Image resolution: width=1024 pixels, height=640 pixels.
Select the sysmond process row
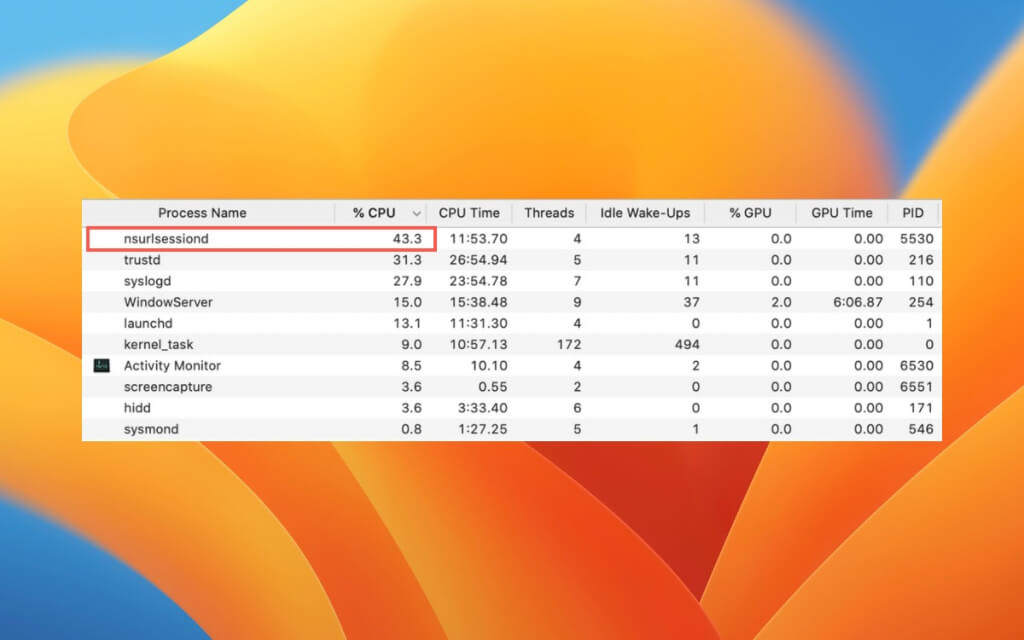[x=511, y=429]
